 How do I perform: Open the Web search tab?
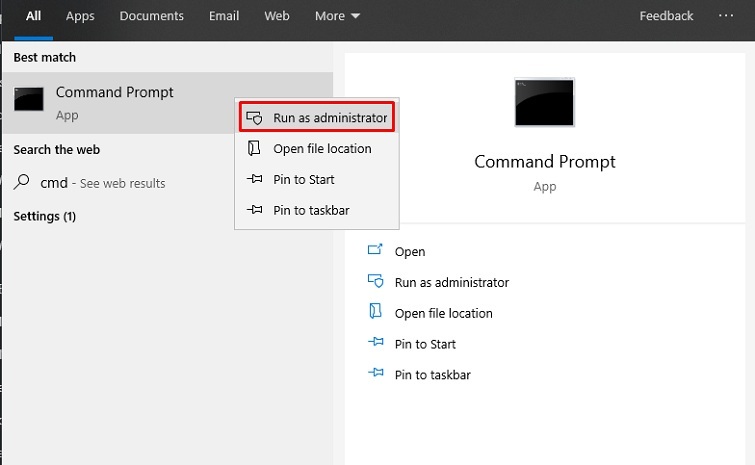pyautogui.click(x=277, y=16)
